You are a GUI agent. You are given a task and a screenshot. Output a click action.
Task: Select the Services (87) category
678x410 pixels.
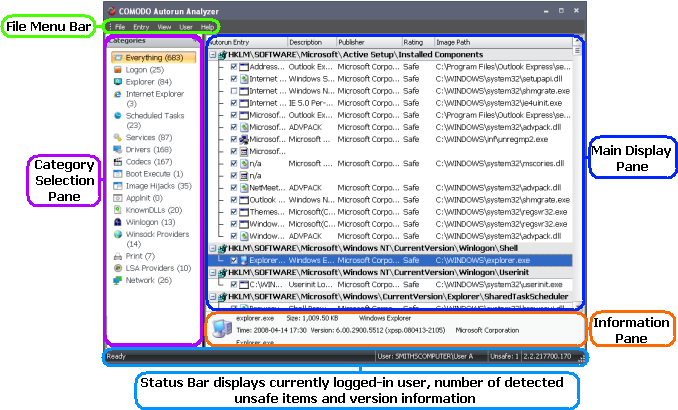(x=149, y=137)
